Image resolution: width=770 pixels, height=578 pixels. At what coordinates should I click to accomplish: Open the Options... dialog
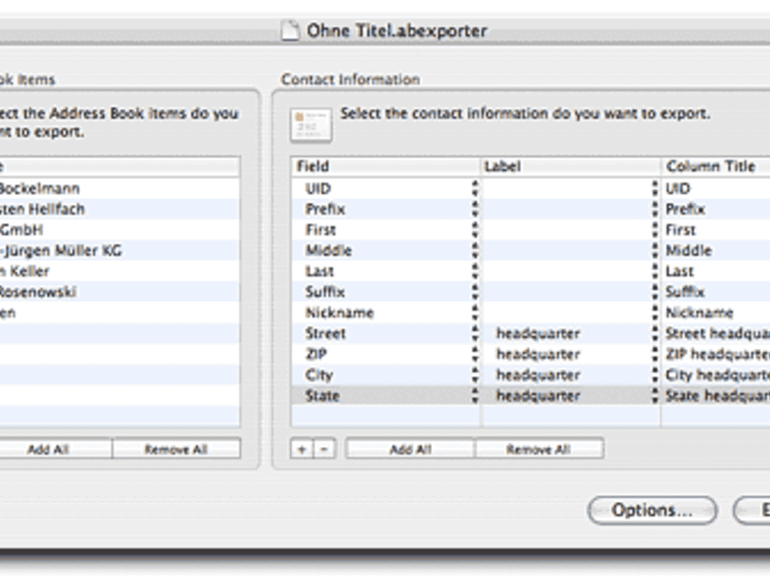[652, 510]
